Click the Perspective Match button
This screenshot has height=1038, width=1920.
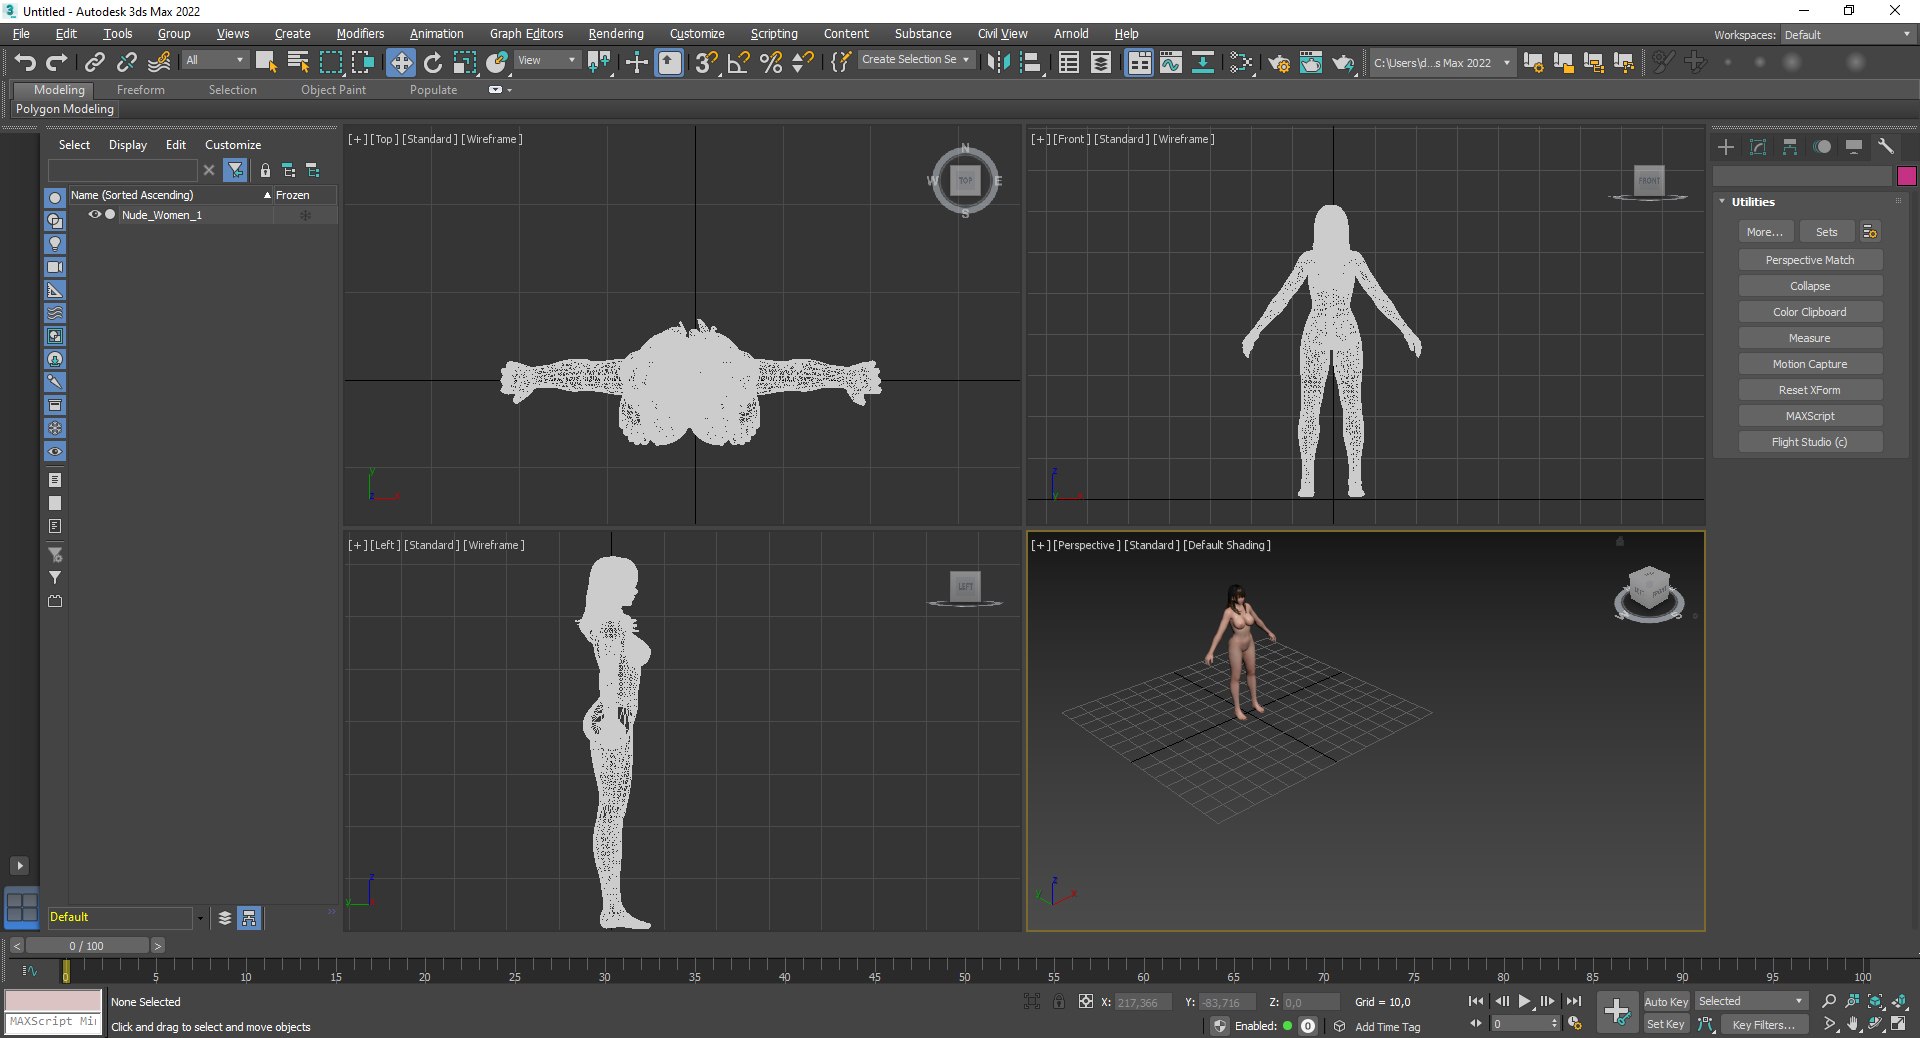pos(1809,260)
